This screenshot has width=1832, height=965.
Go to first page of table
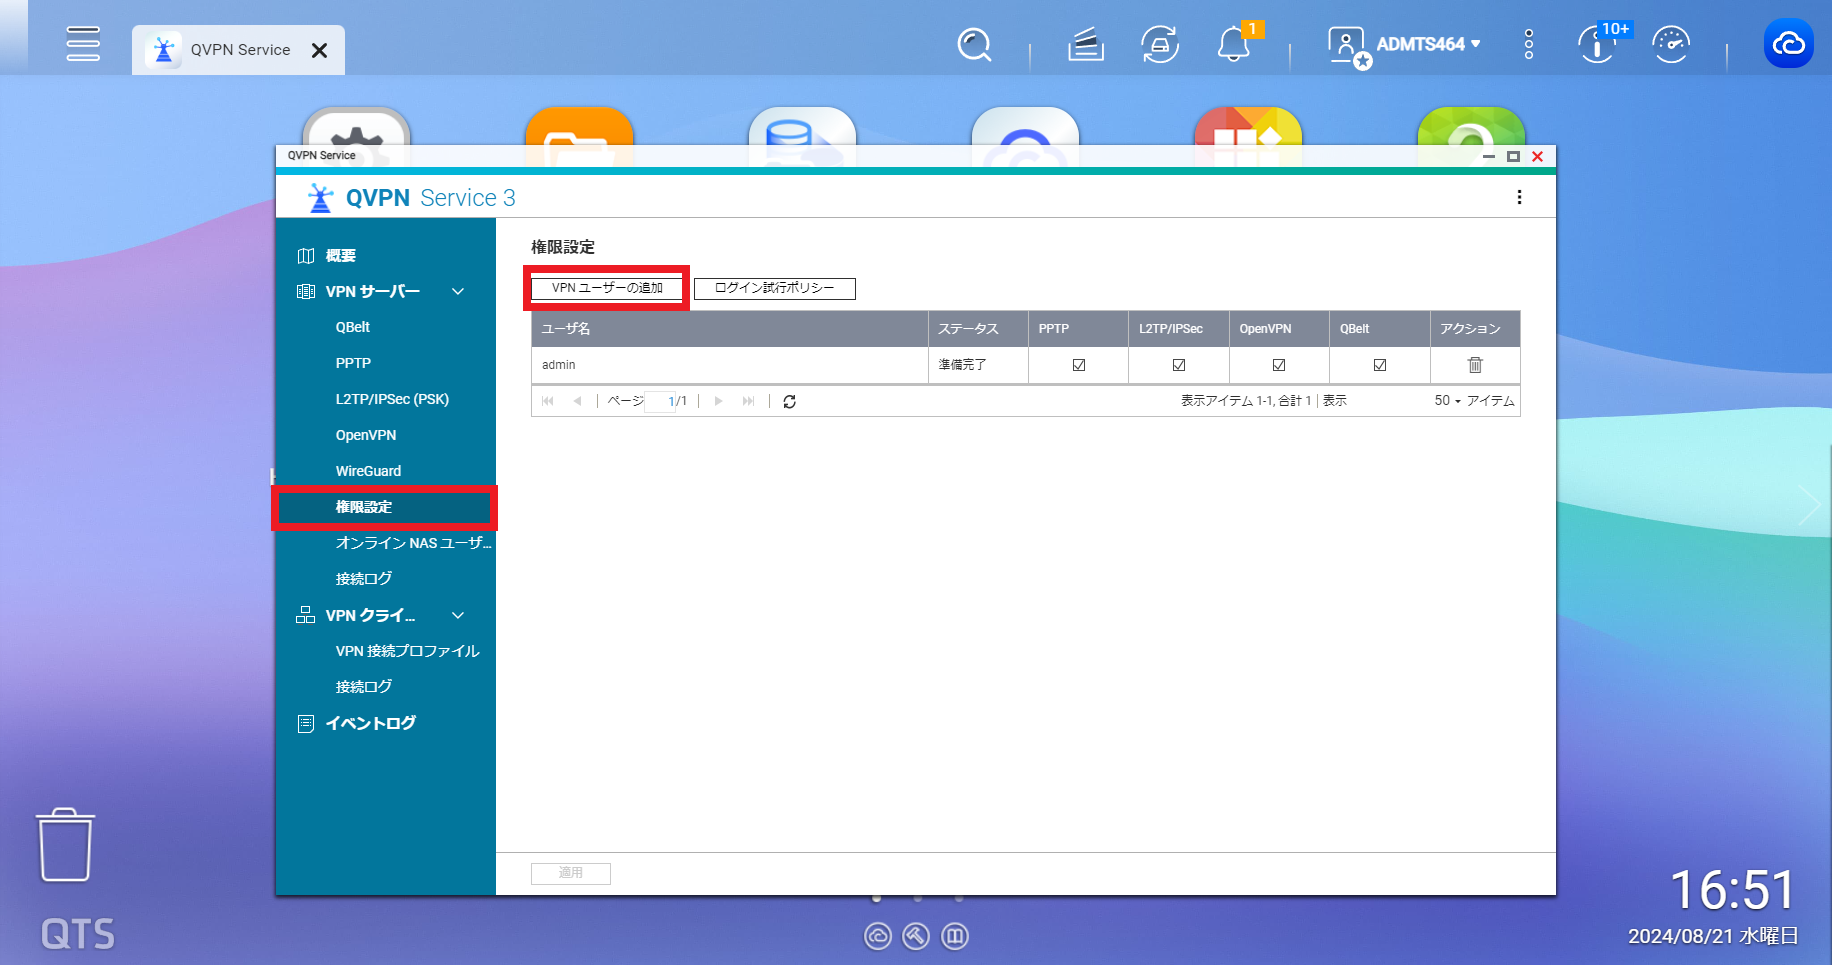pyautogui.click(x=548, y=401)
